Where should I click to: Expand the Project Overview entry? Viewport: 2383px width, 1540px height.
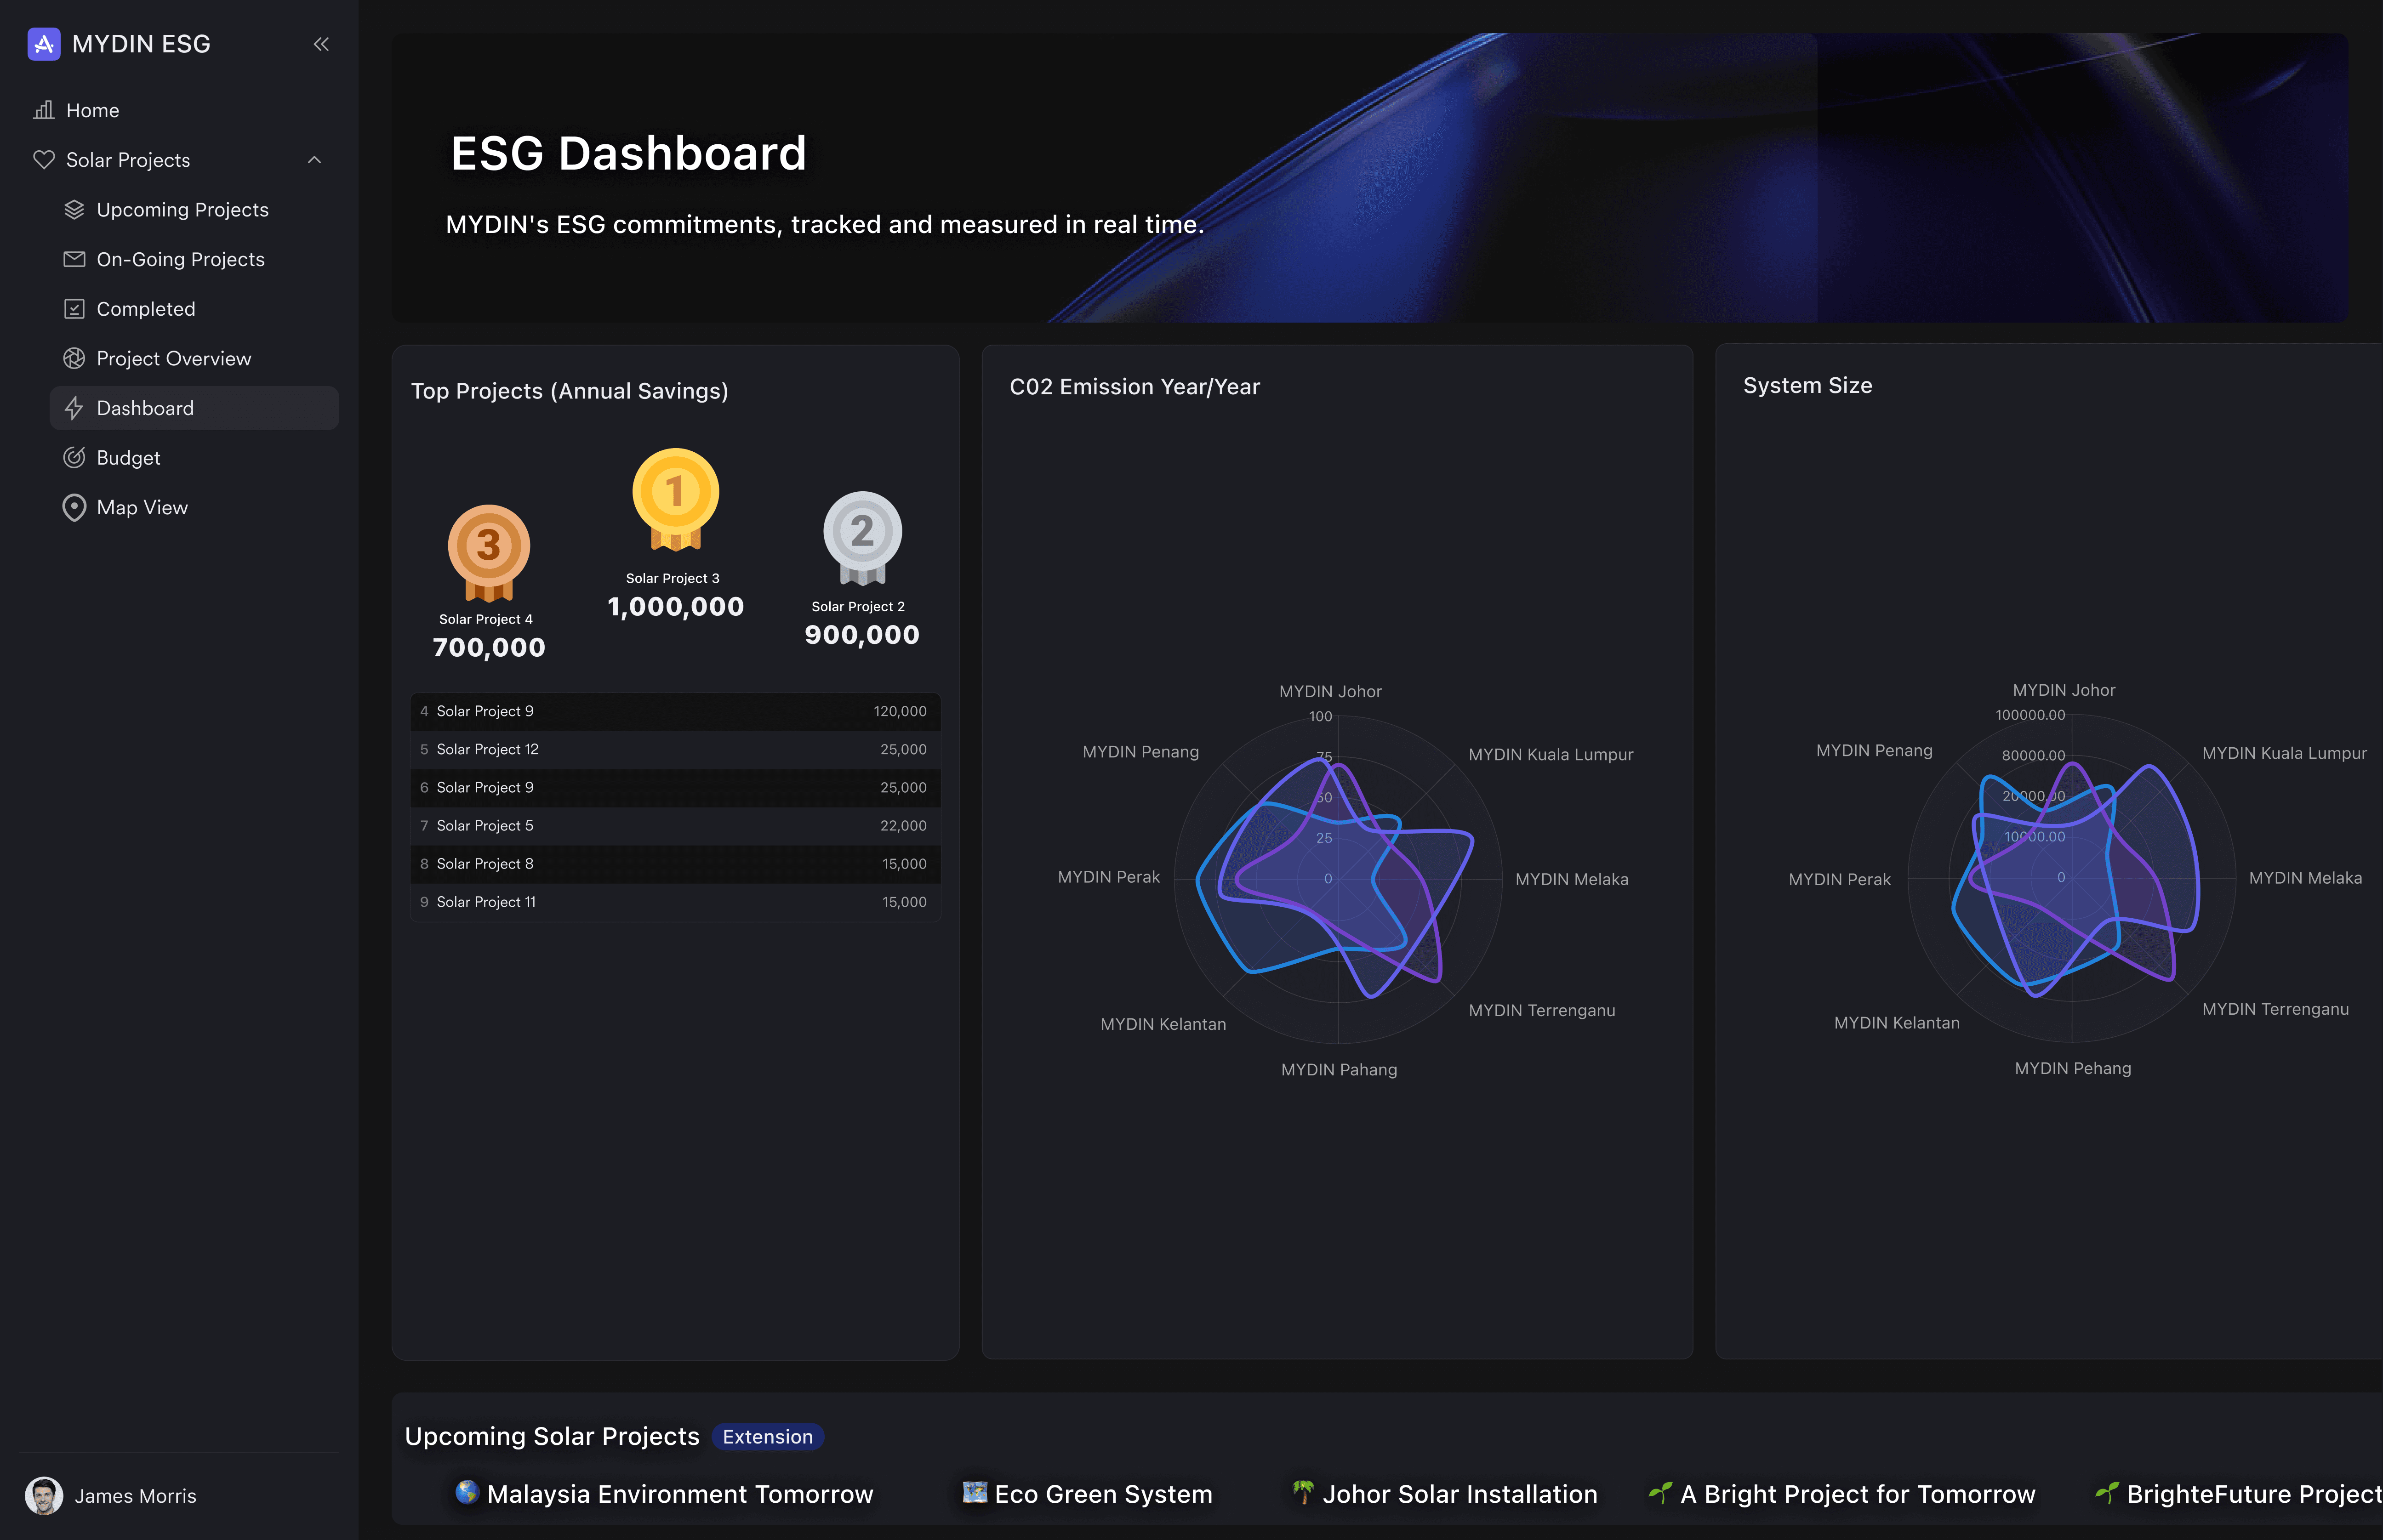click(x=173, y=358)
